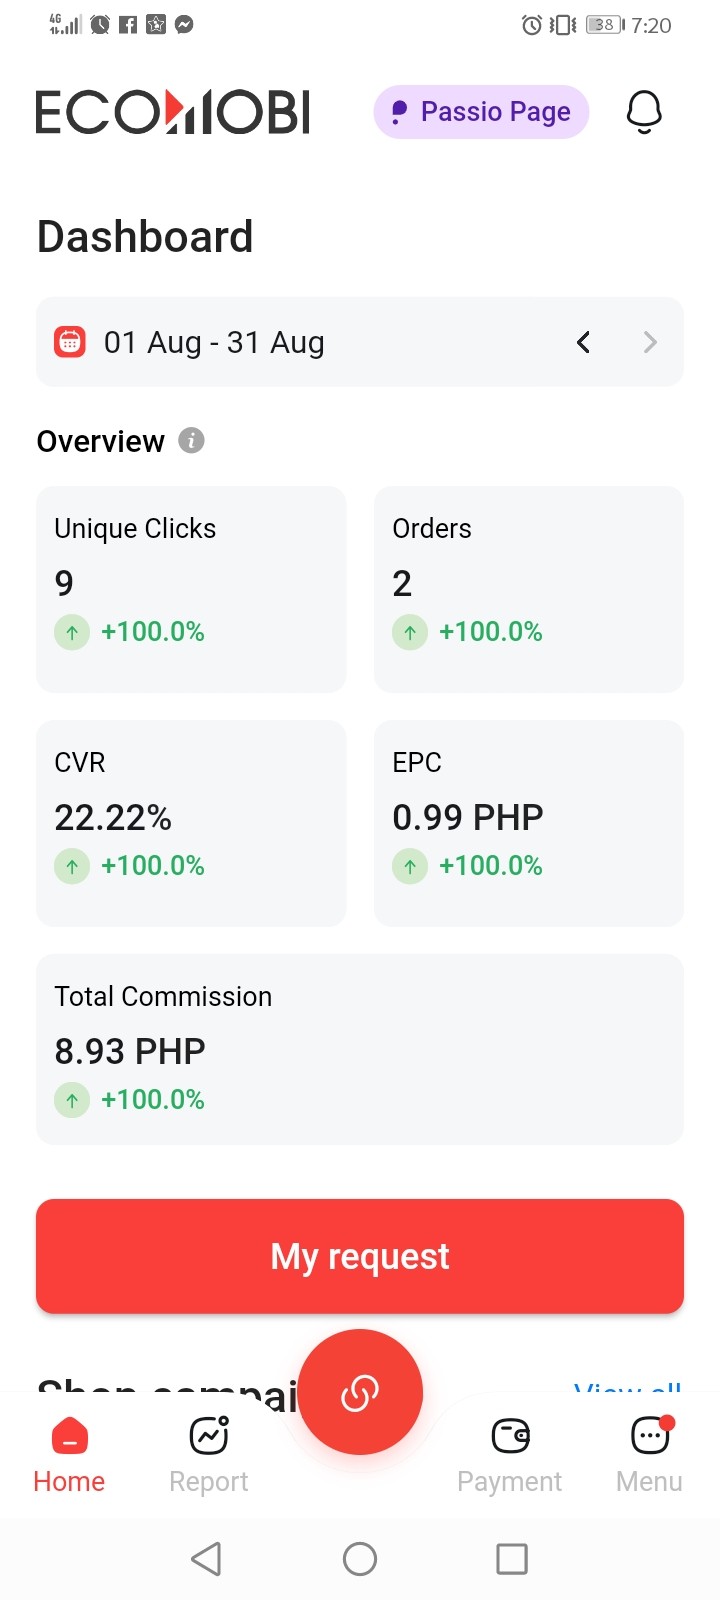720x1600 pixels.
Task: Open notifications bell icon
Action: pos(644,112)
